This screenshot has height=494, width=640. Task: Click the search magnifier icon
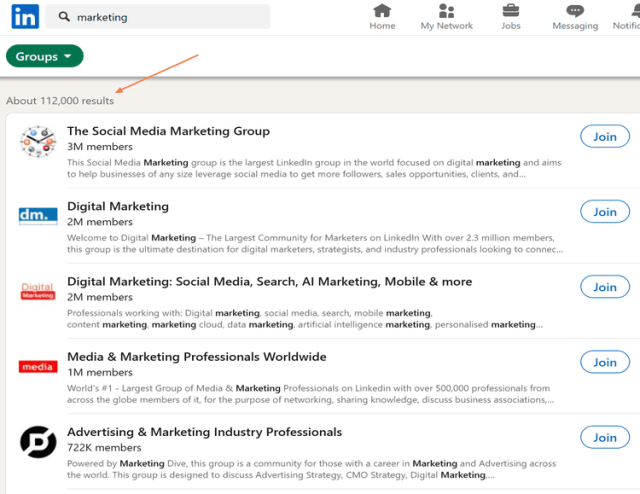pos(64,17)
